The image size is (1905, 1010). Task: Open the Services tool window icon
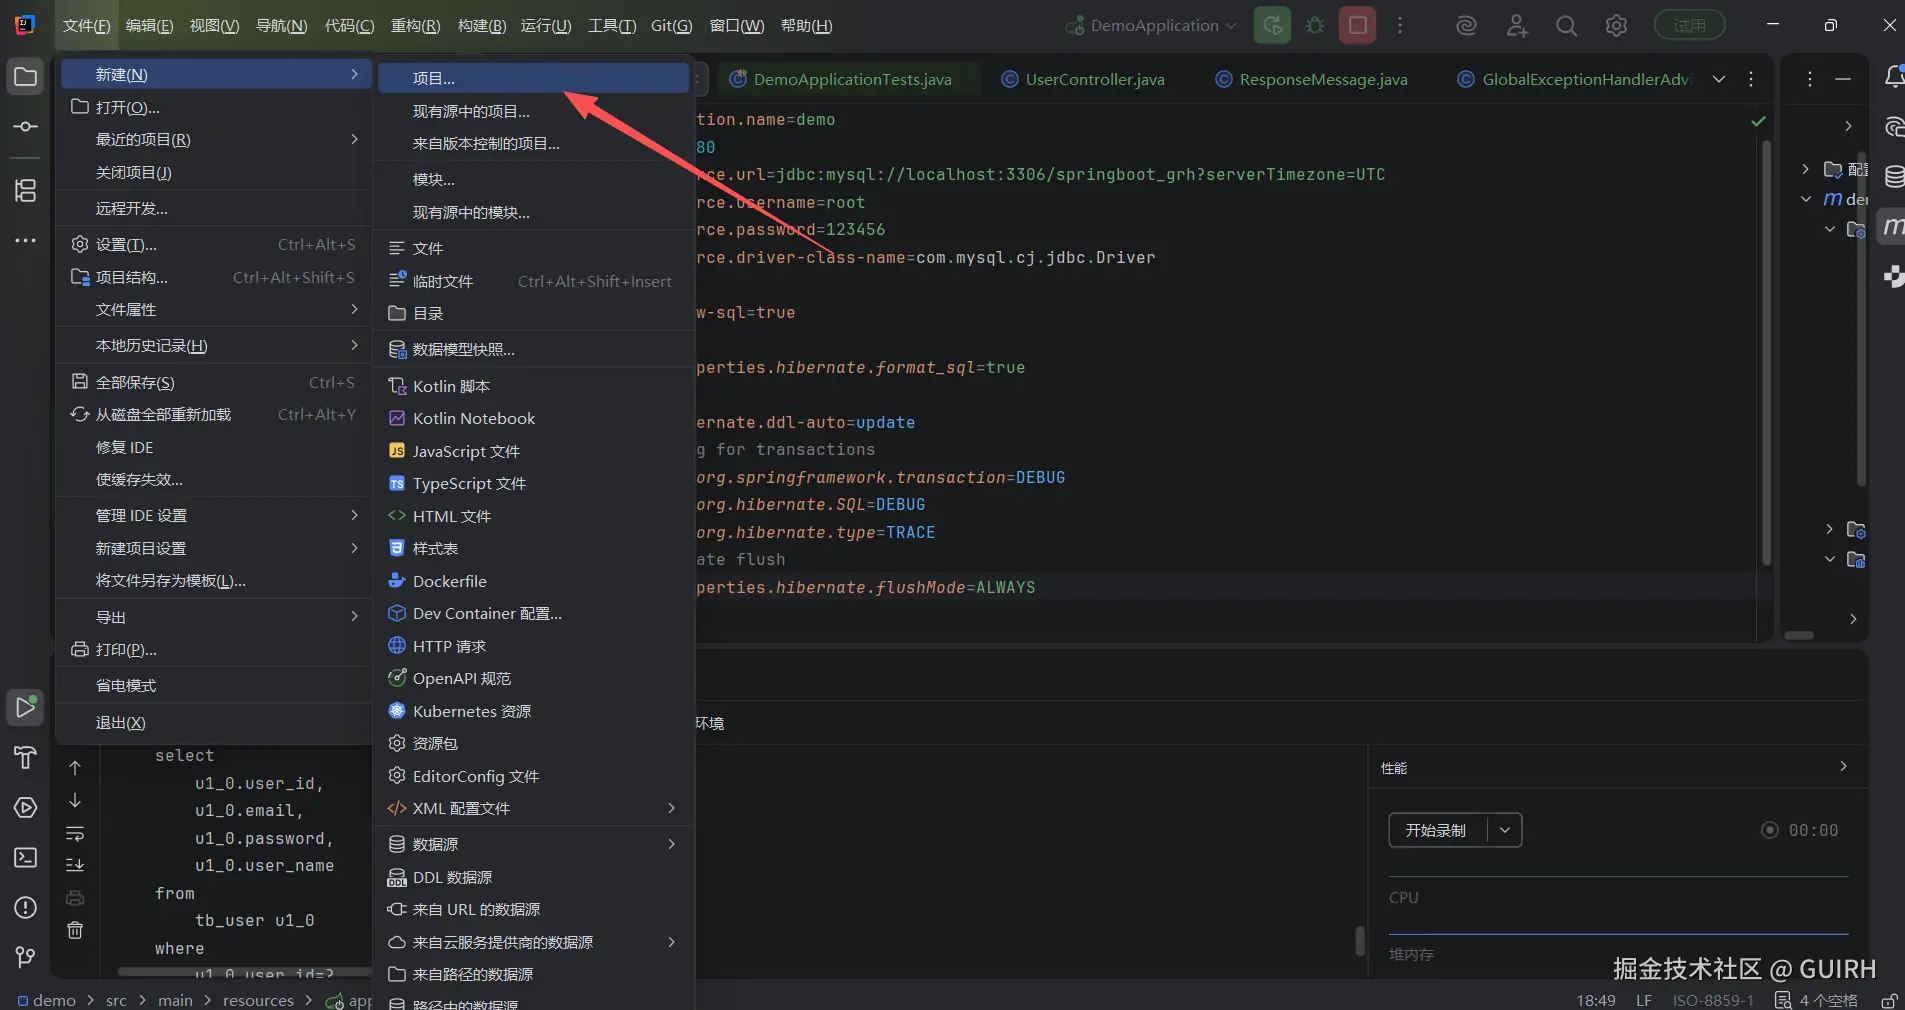(26, 807)
